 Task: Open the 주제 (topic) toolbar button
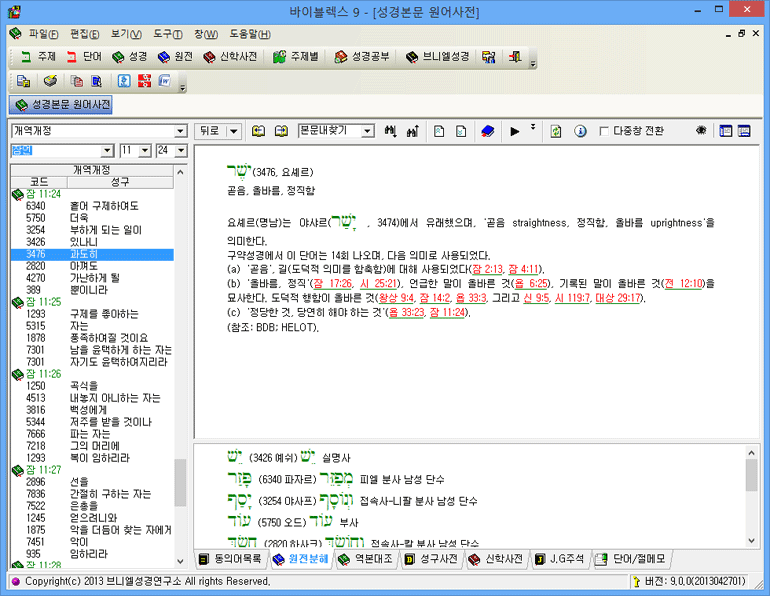38,57
